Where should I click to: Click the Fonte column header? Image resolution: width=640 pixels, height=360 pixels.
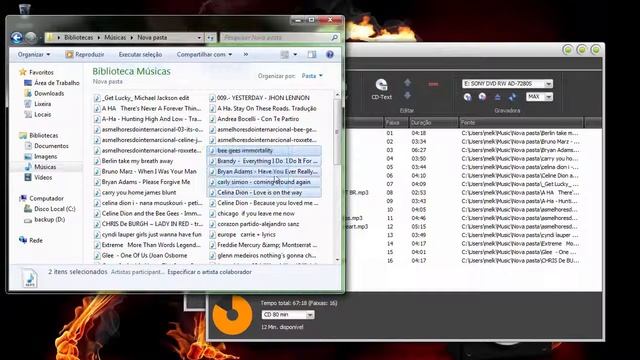click(x=521, y=122)
